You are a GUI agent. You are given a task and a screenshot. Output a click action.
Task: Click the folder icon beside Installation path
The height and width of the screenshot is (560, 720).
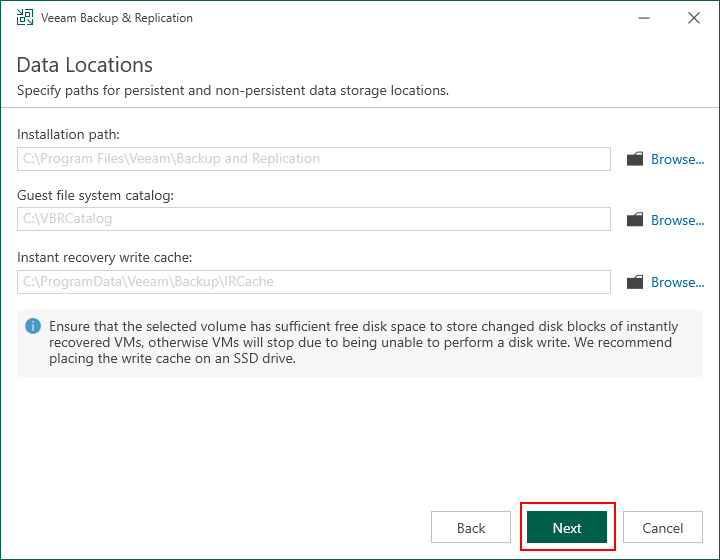click(635, 159)
